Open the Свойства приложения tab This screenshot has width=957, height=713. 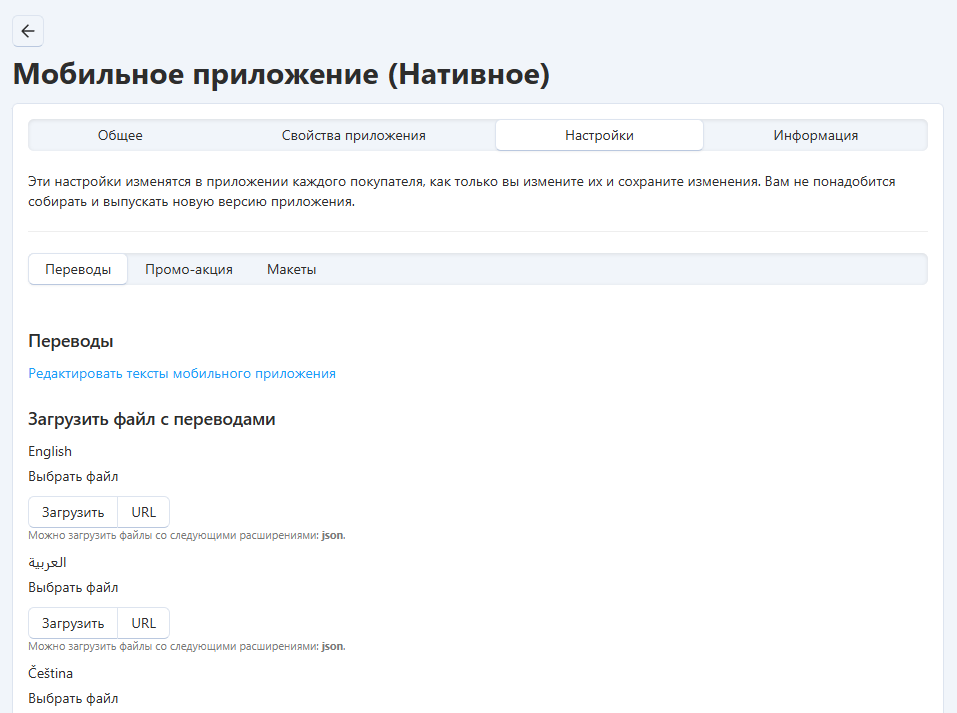tap(353, 135)
